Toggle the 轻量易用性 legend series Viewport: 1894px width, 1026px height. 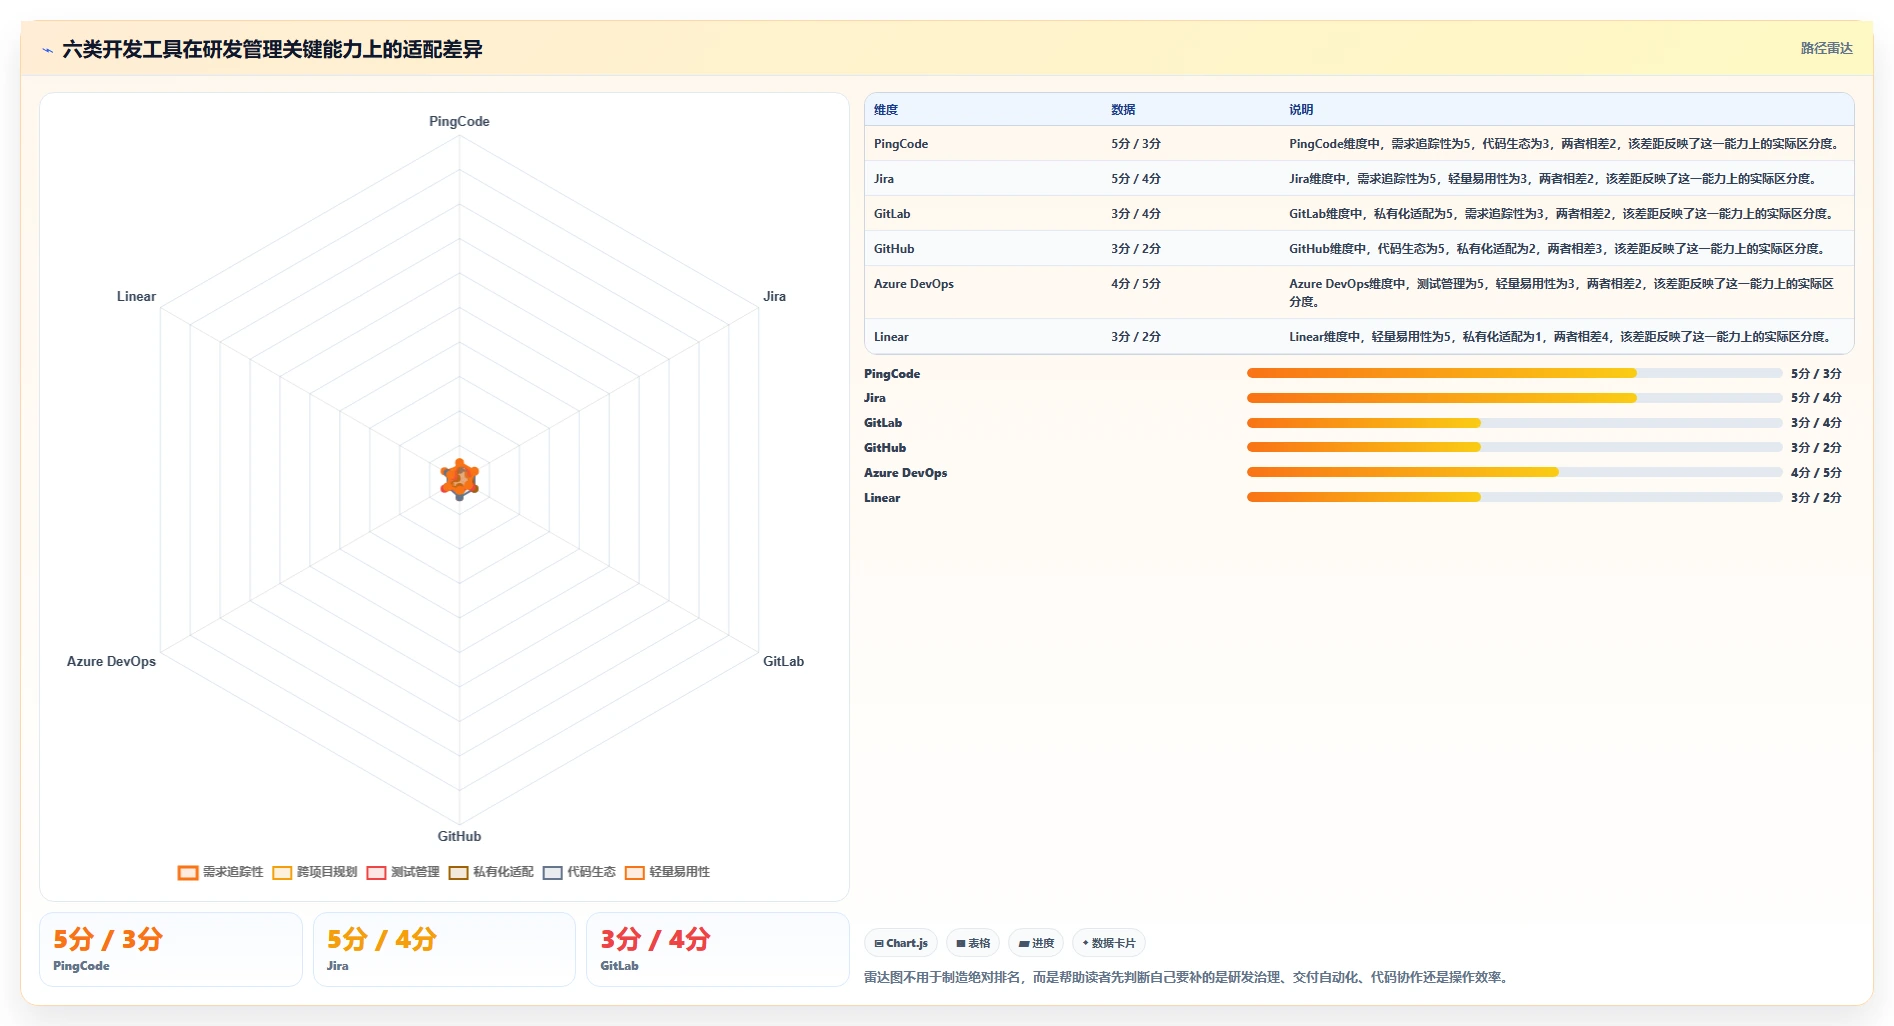coord(667,872)
